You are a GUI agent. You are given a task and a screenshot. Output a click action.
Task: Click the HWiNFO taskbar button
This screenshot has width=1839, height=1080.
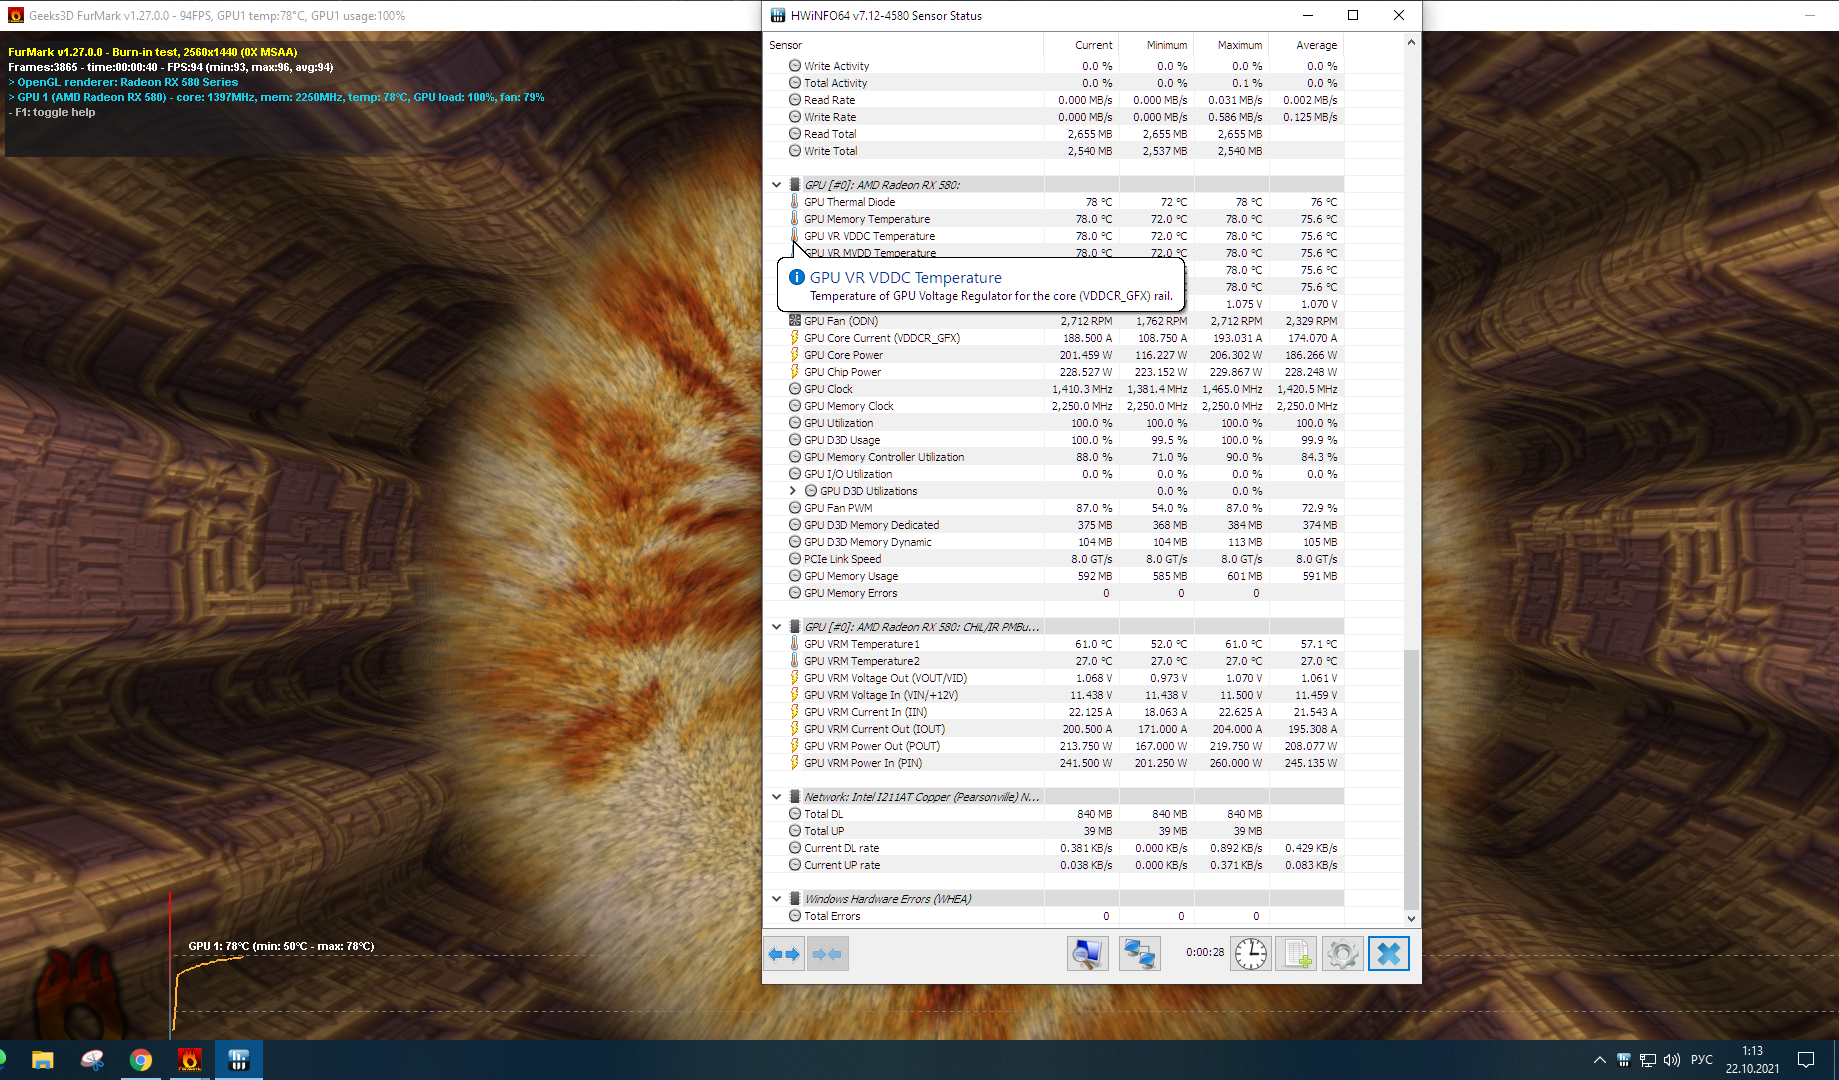[238, 1060]
